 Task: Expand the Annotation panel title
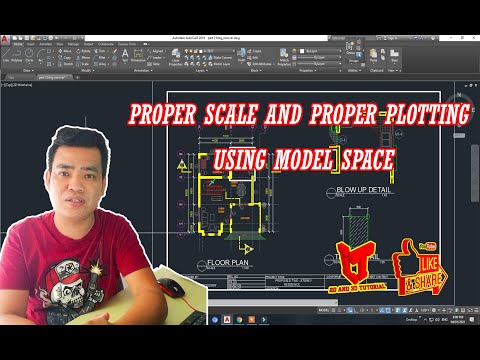(142, 71)
